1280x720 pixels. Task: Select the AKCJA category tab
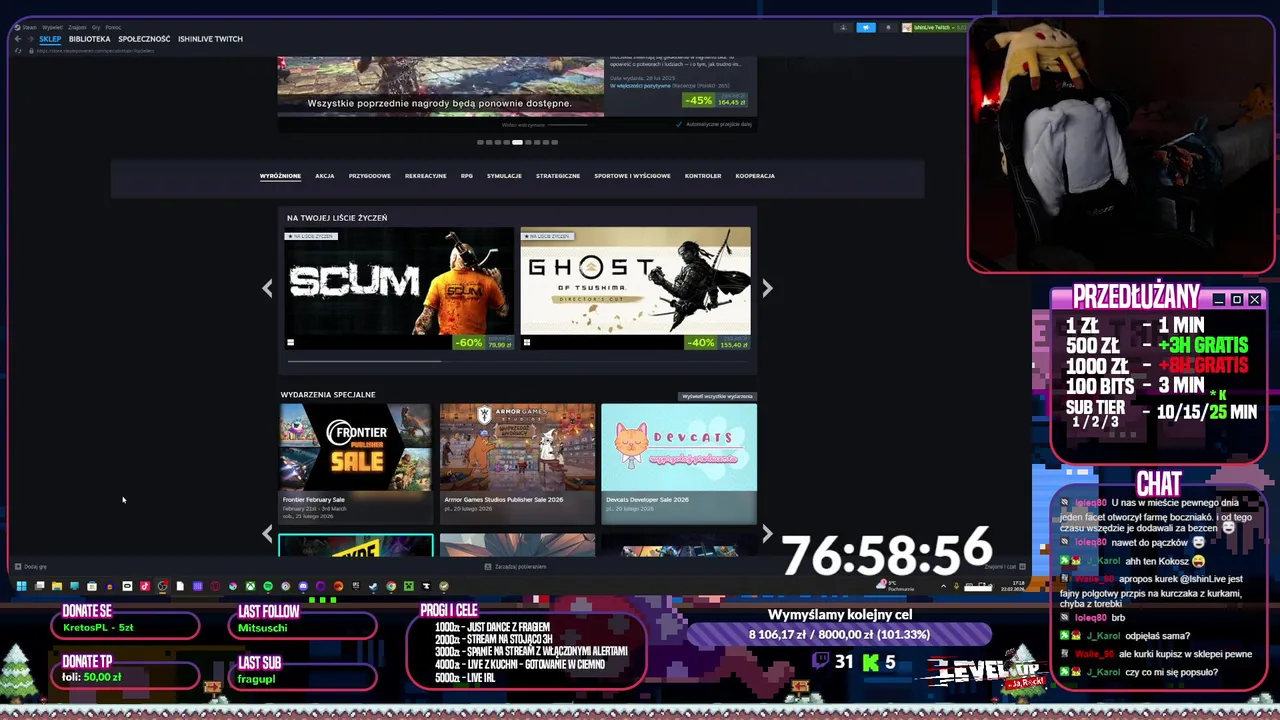(x=325, y=176)
